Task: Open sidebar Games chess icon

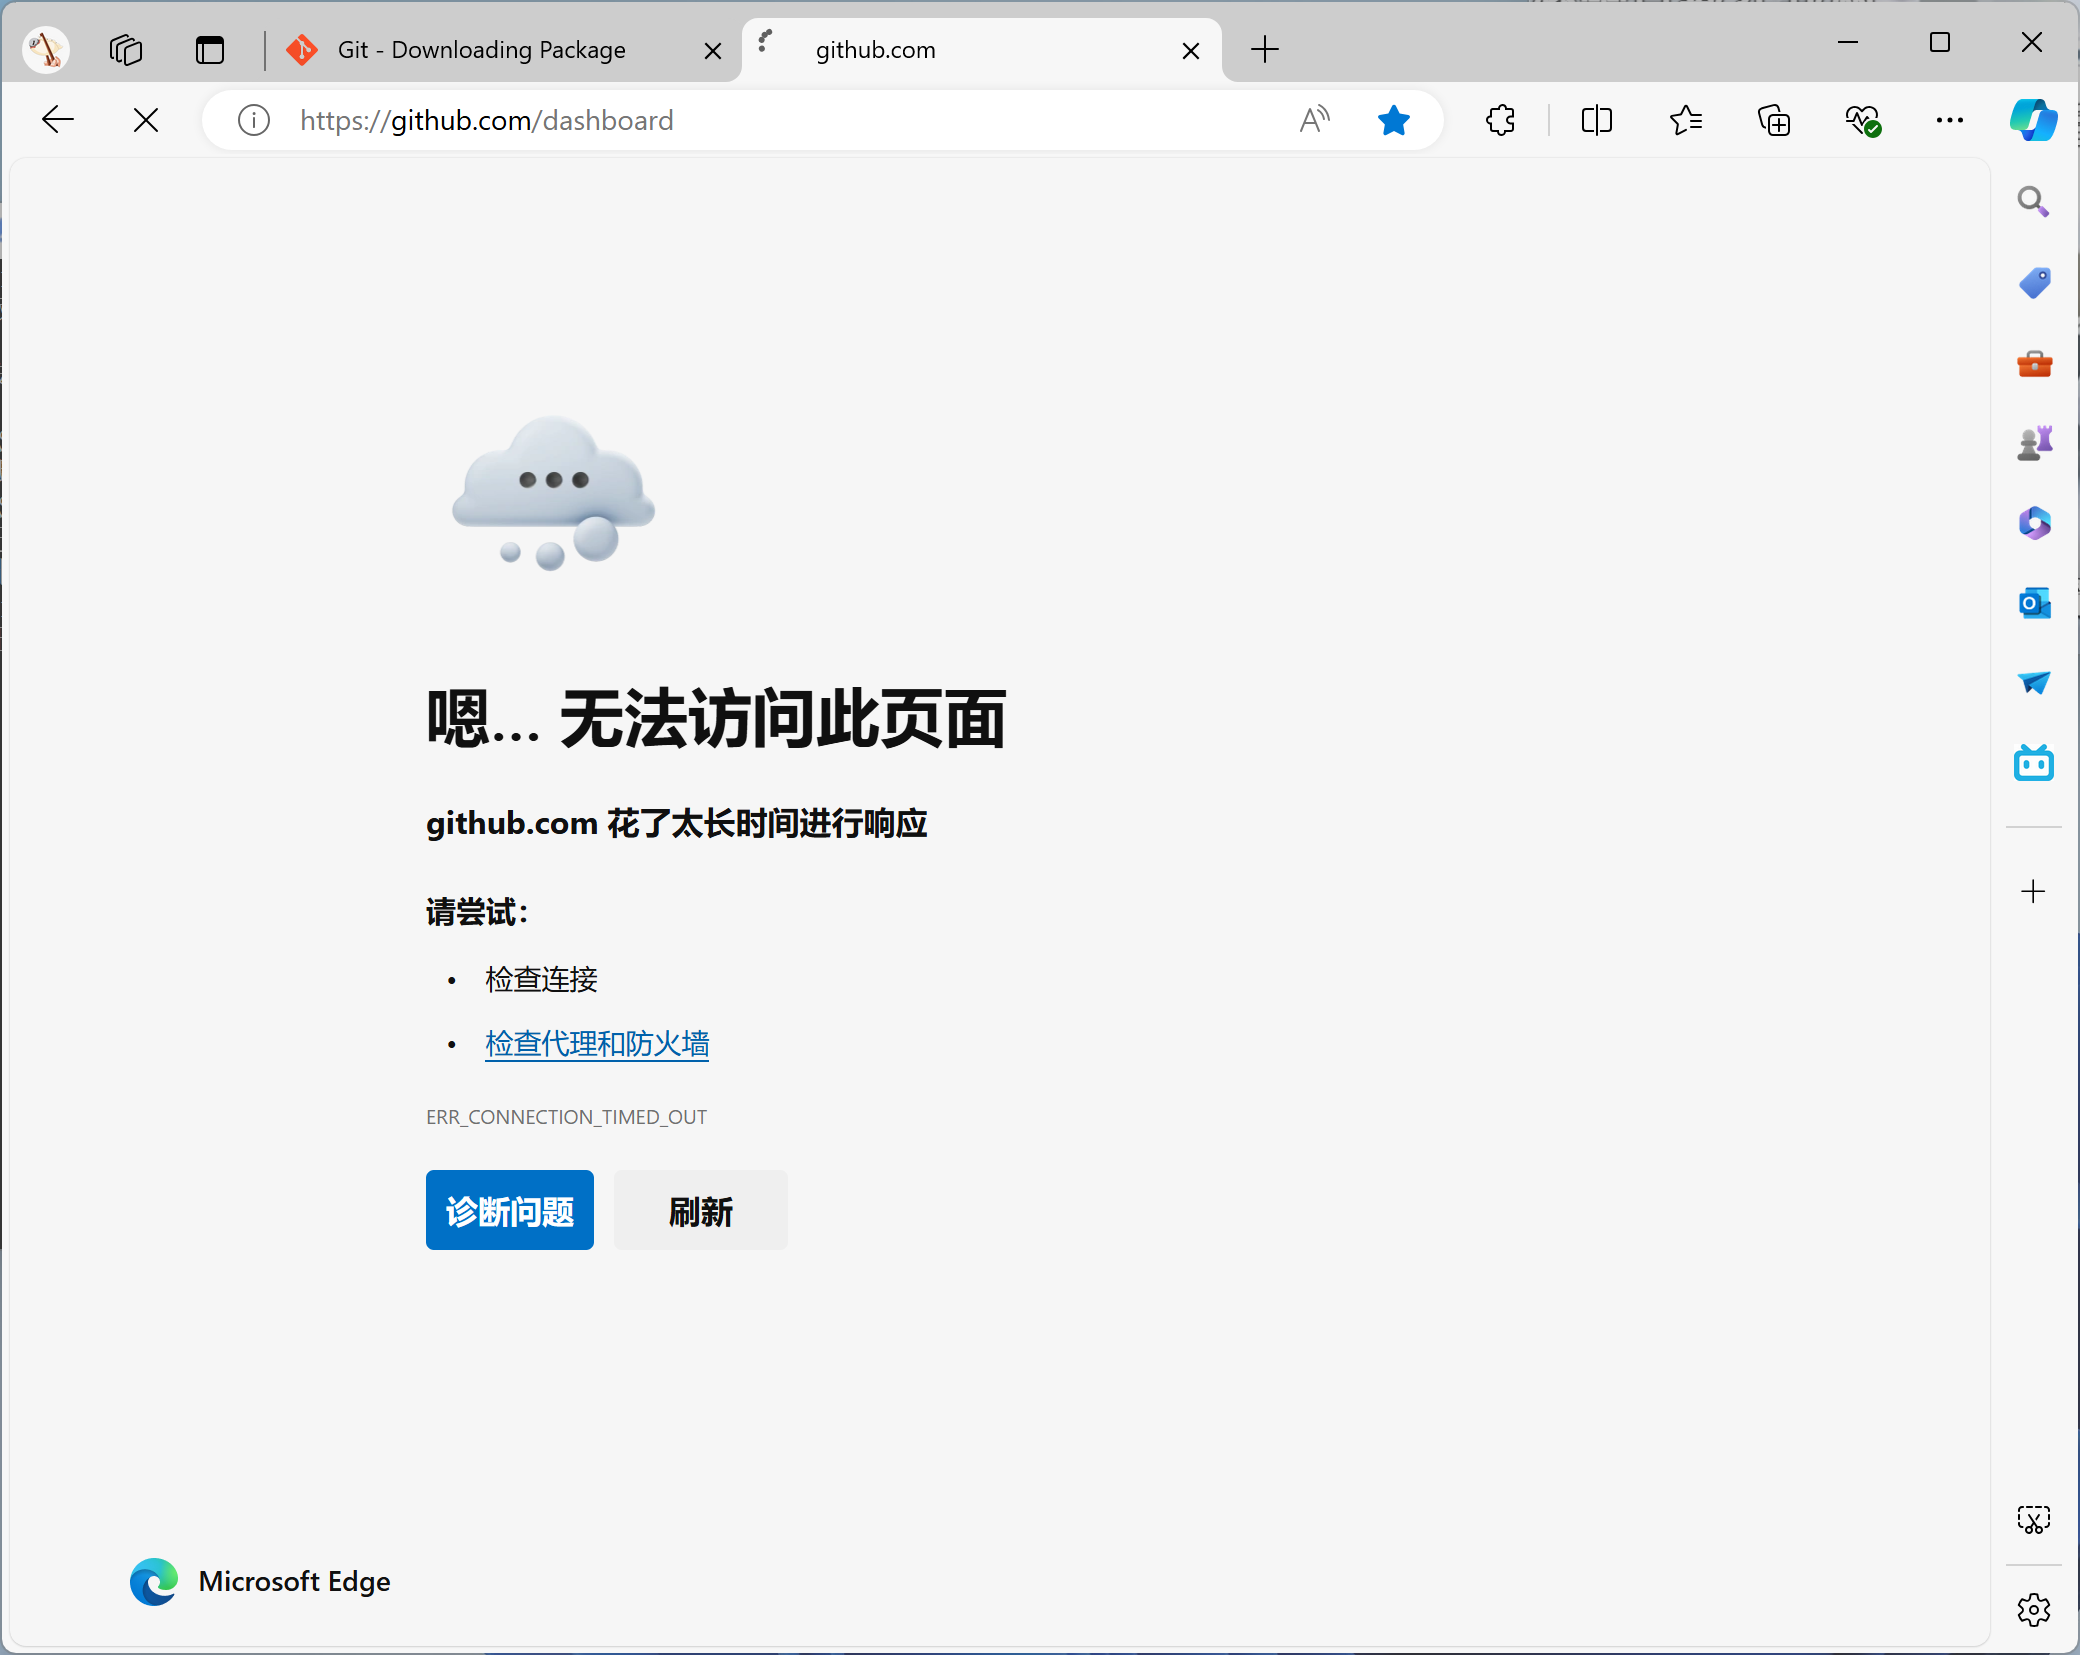Action: click(2034, 443)
